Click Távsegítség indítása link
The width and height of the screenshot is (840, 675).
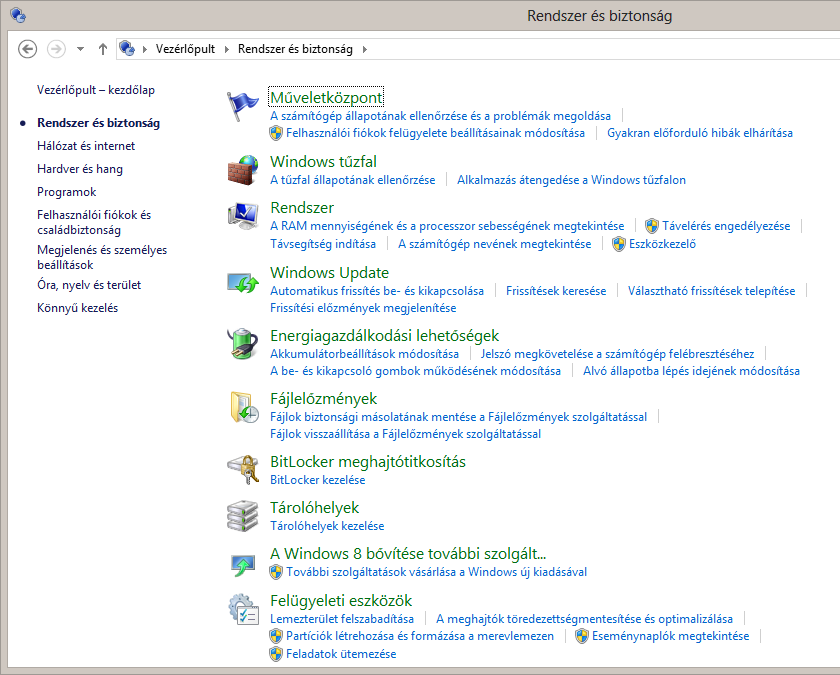323,244
